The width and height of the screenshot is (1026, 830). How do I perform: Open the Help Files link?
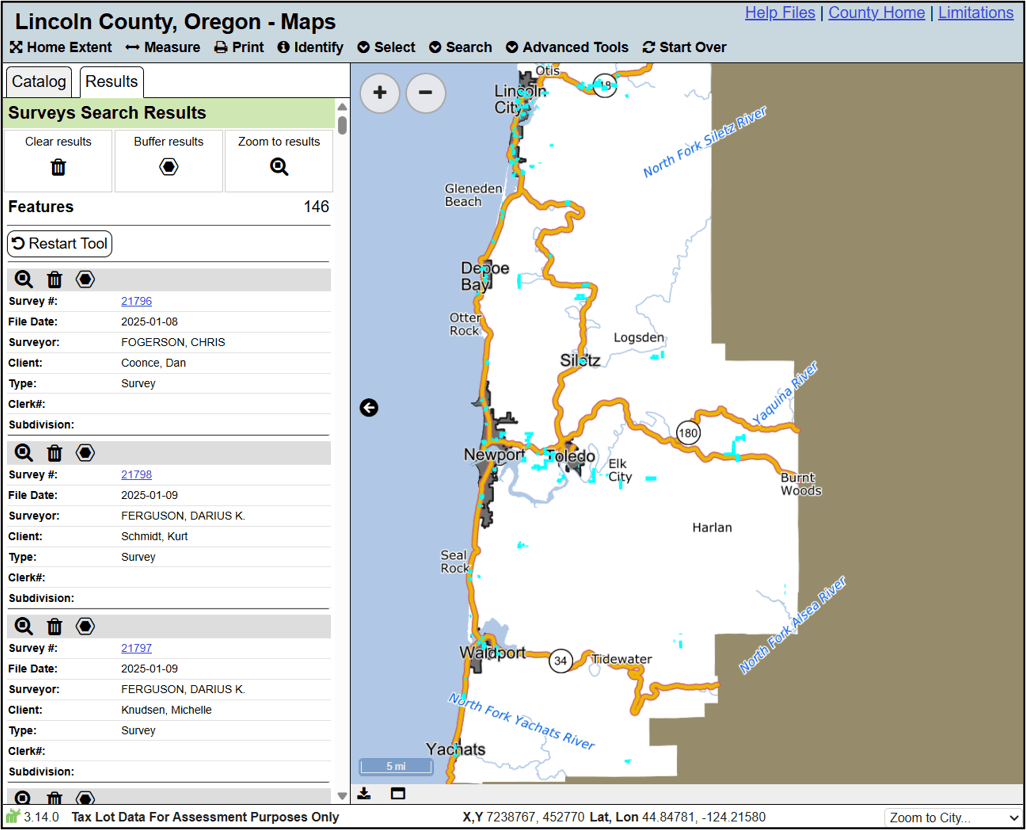click(x=780, y=12)
